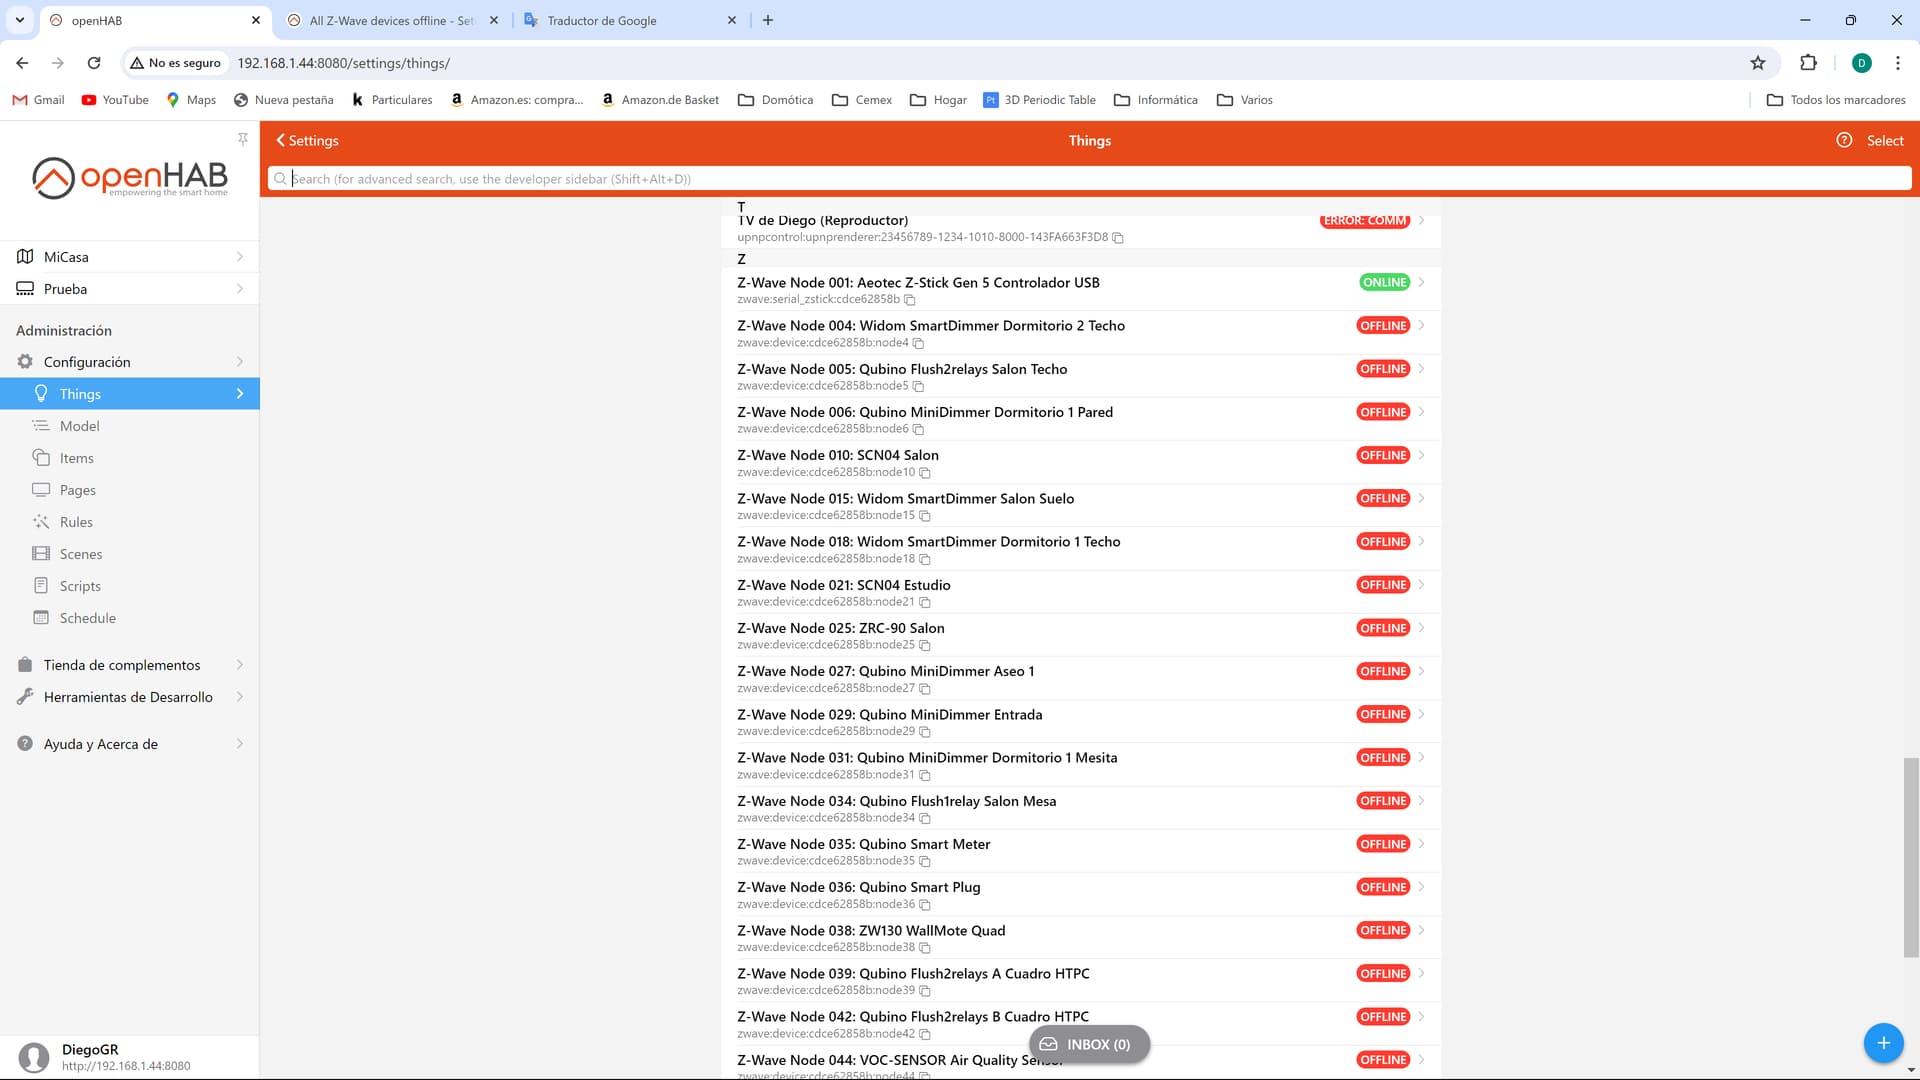1920x1080 pixels.
Task: Expand Ayuda y Acerca de section
Action: (x=130, y=744)
